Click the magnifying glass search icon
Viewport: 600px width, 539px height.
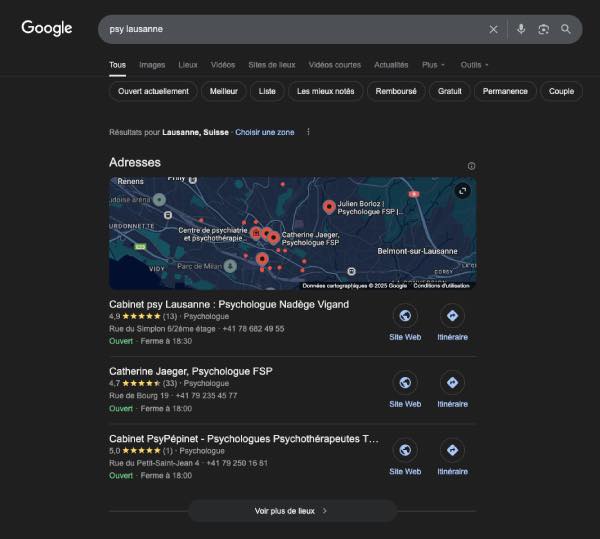pyautogui.click(x=566, y=29)
